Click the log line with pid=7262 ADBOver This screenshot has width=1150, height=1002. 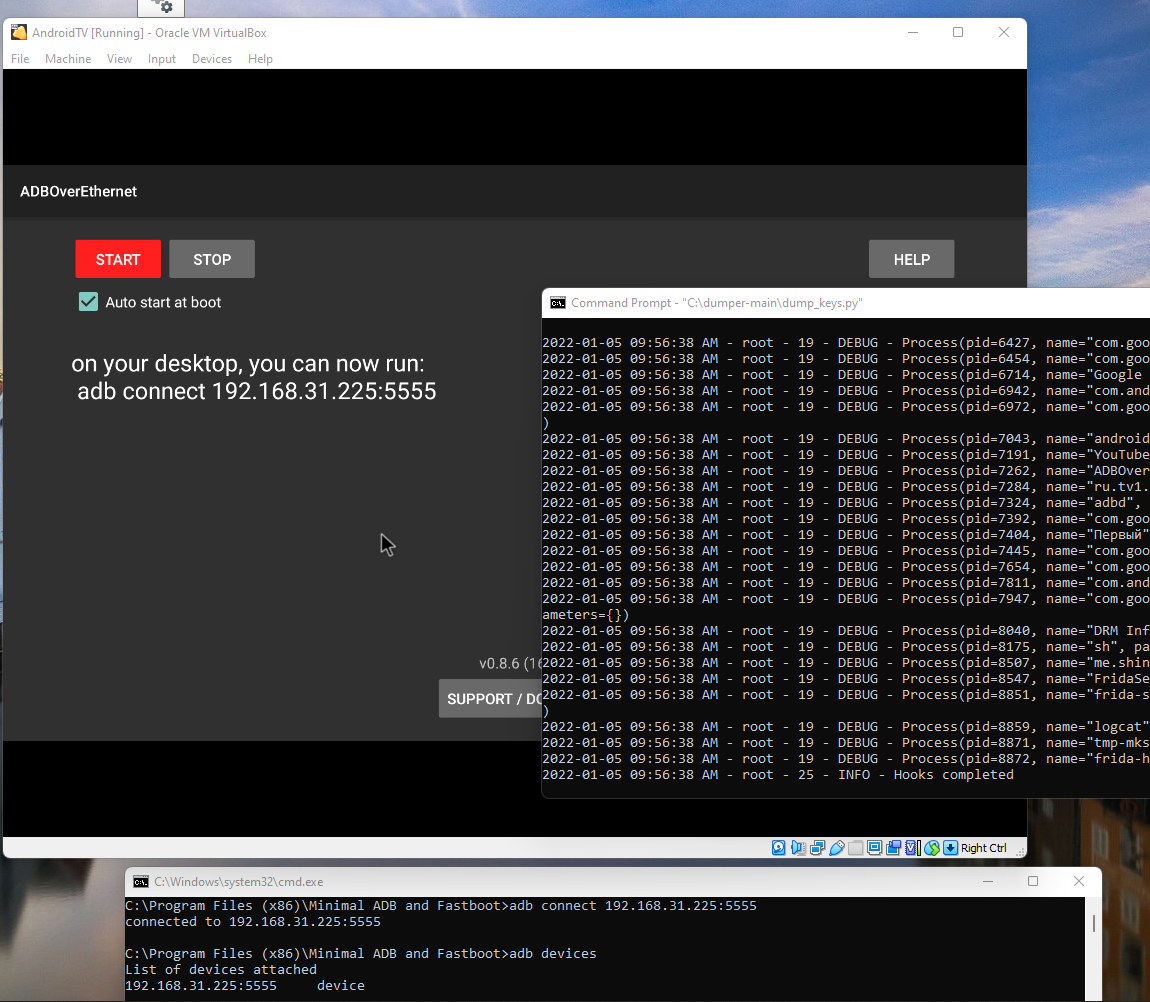846,471
